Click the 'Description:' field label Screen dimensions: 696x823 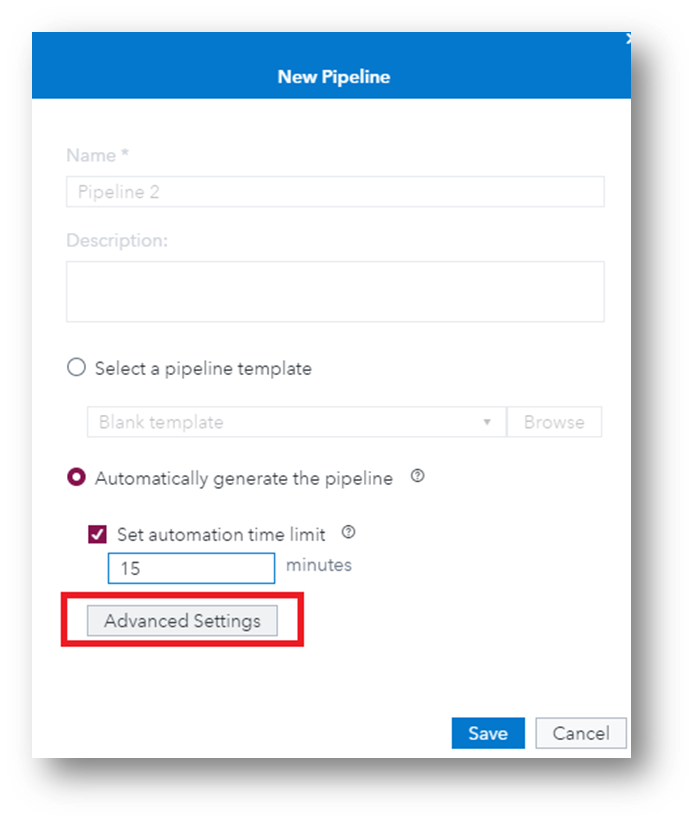pyautogui.click(x=117, y=240)
